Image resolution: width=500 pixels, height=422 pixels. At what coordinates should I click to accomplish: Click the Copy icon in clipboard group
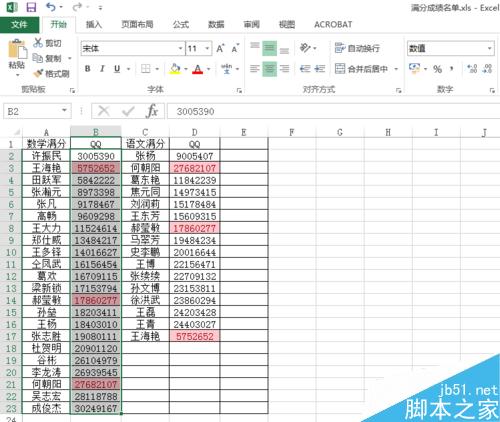[x=37, y=58]
